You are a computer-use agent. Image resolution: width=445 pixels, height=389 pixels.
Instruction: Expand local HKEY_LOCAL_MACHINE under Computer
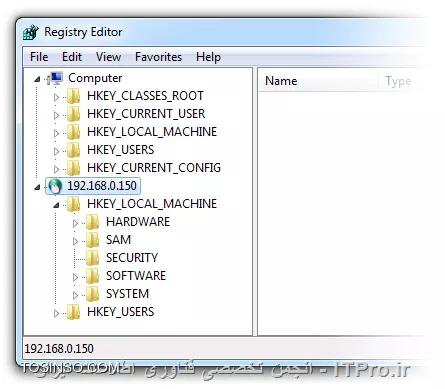56,133
